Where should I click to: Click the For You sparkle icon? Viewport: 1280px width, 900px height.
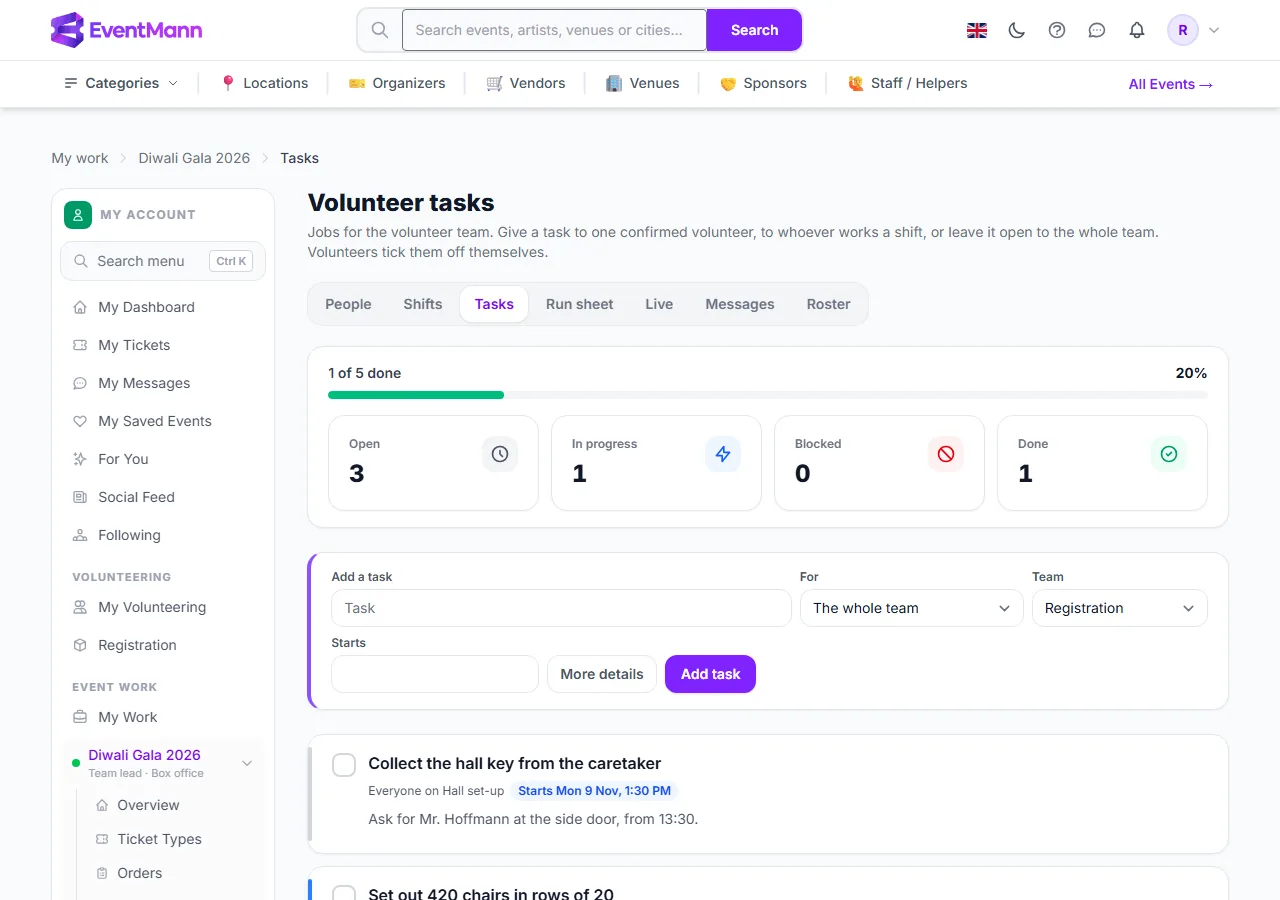[80, 459]
